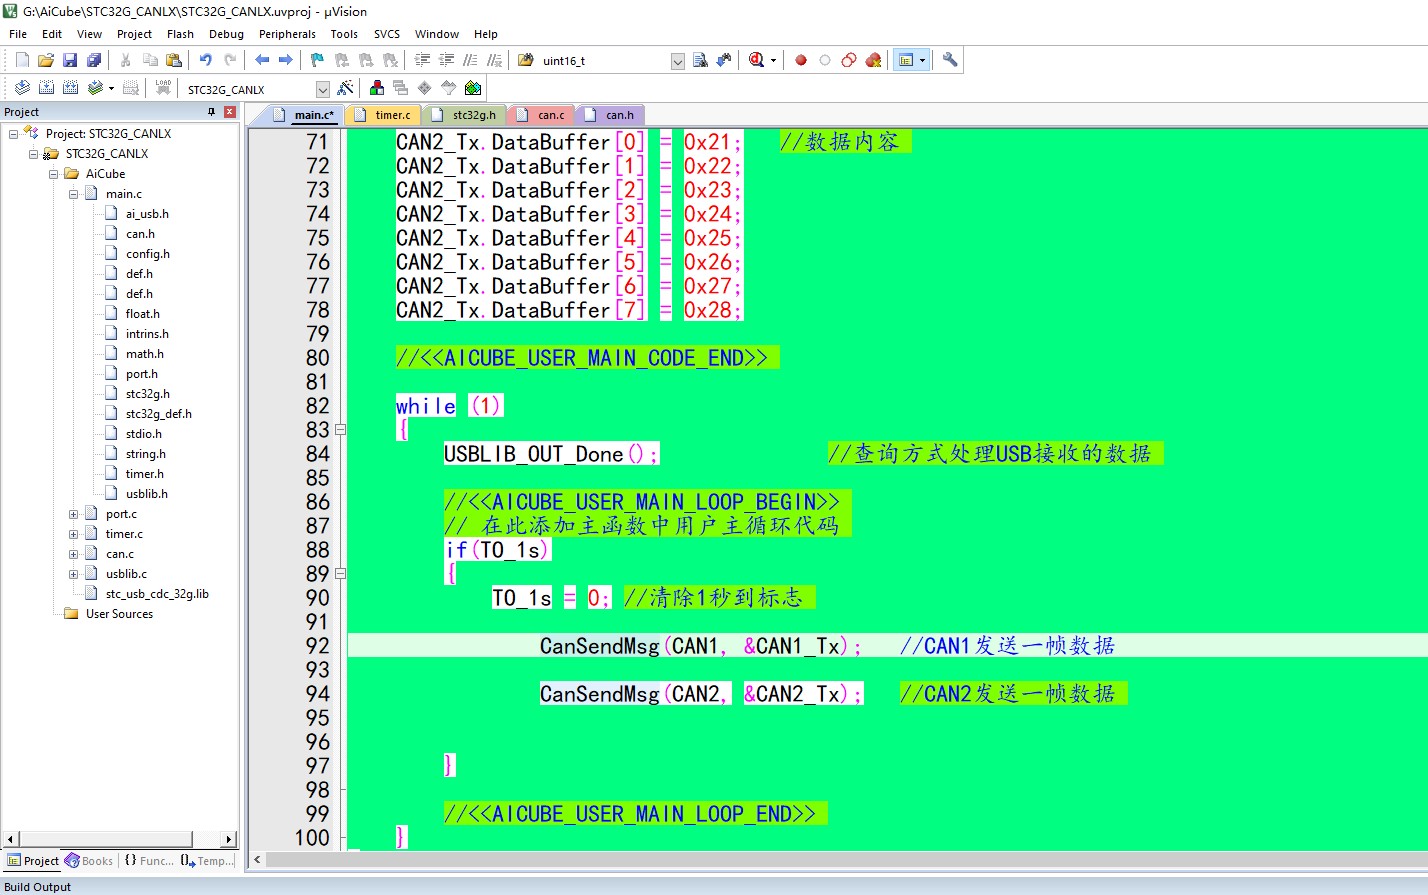1428x895 pixels.
Task: Start the debug session icon
Action: pyautogui.click(x=756, y=60)
